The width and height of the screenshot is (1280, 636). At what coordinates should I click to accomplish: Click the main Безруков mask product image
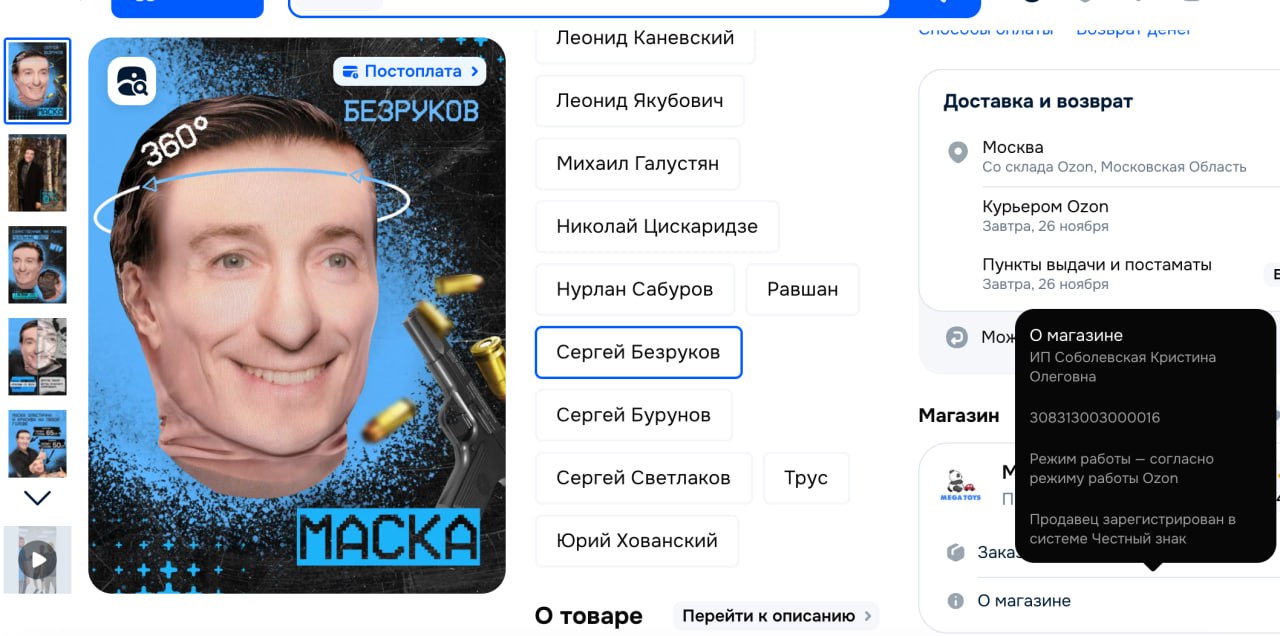[x=297, y=316]
